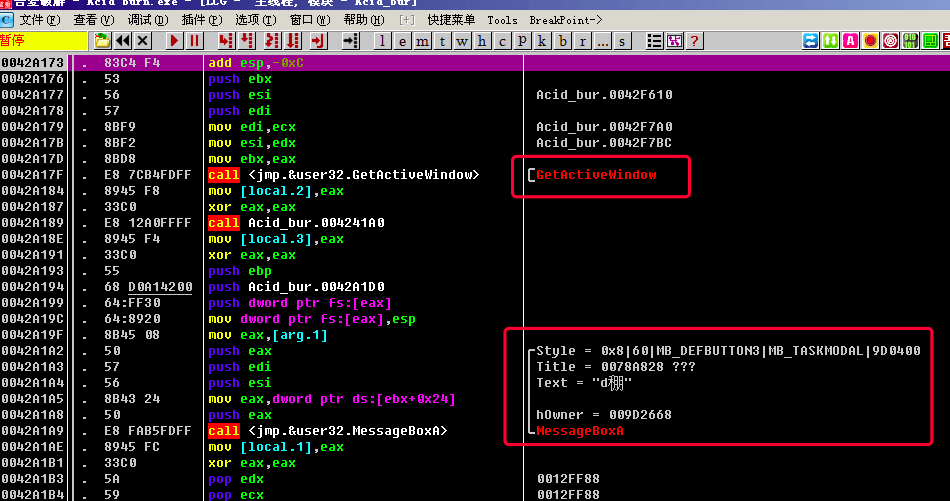This screenshot has width=950, height=501.
Task: Click the Trace into icon
Action: (x=273, y=41)
